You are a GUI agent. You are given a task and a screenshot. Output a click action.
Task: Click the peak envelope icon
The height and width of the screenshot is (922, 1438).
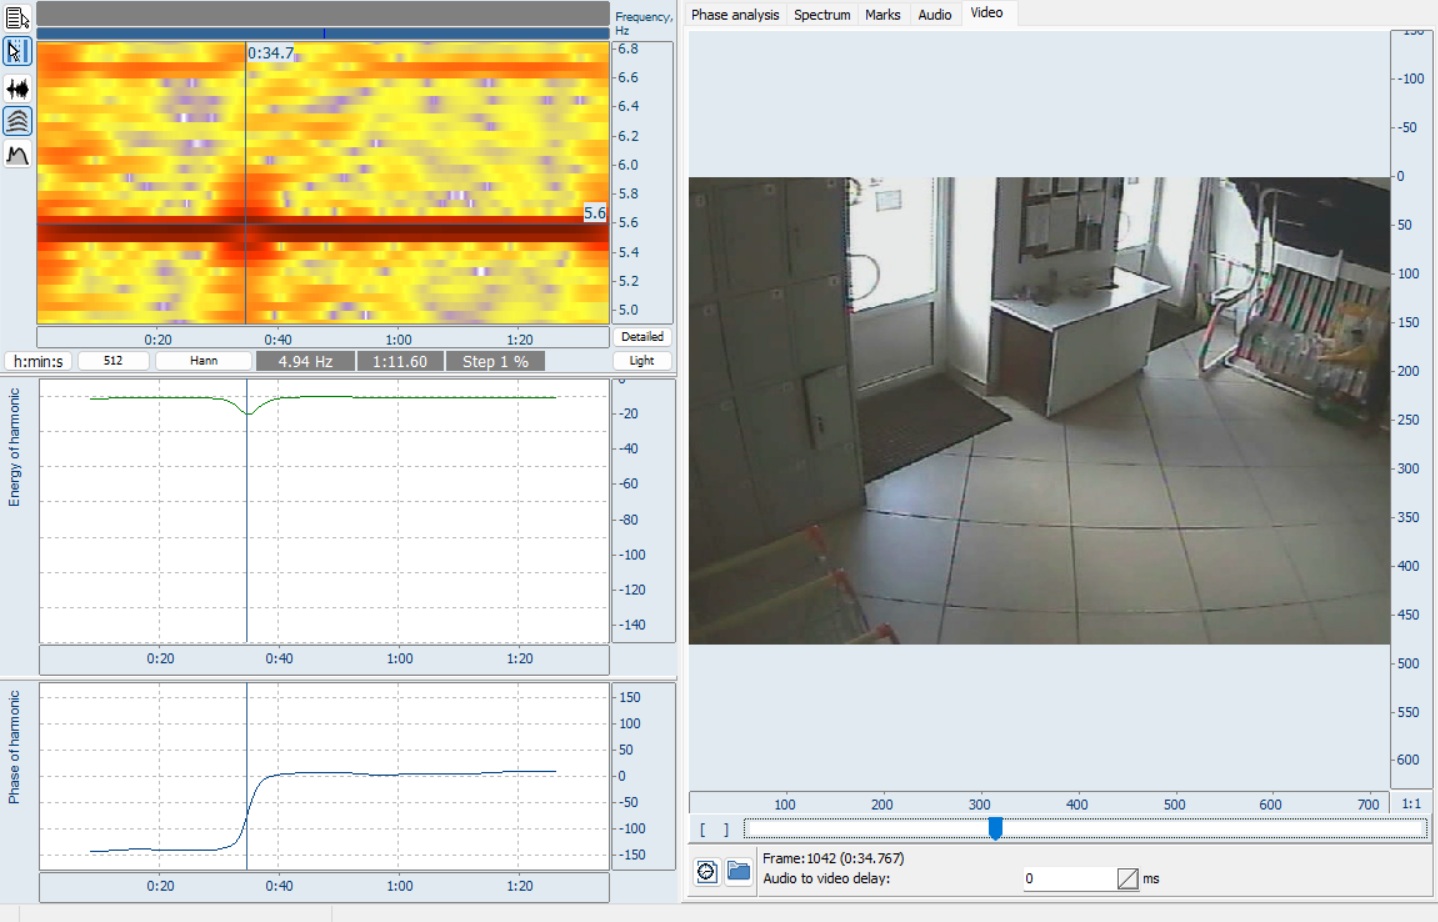pos(15,154)
